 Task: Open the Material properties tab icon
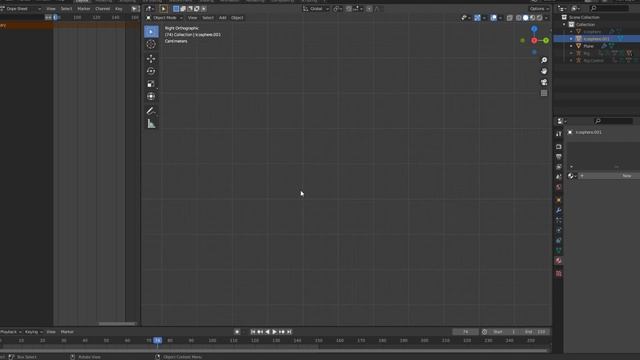[x=559, y=261]
